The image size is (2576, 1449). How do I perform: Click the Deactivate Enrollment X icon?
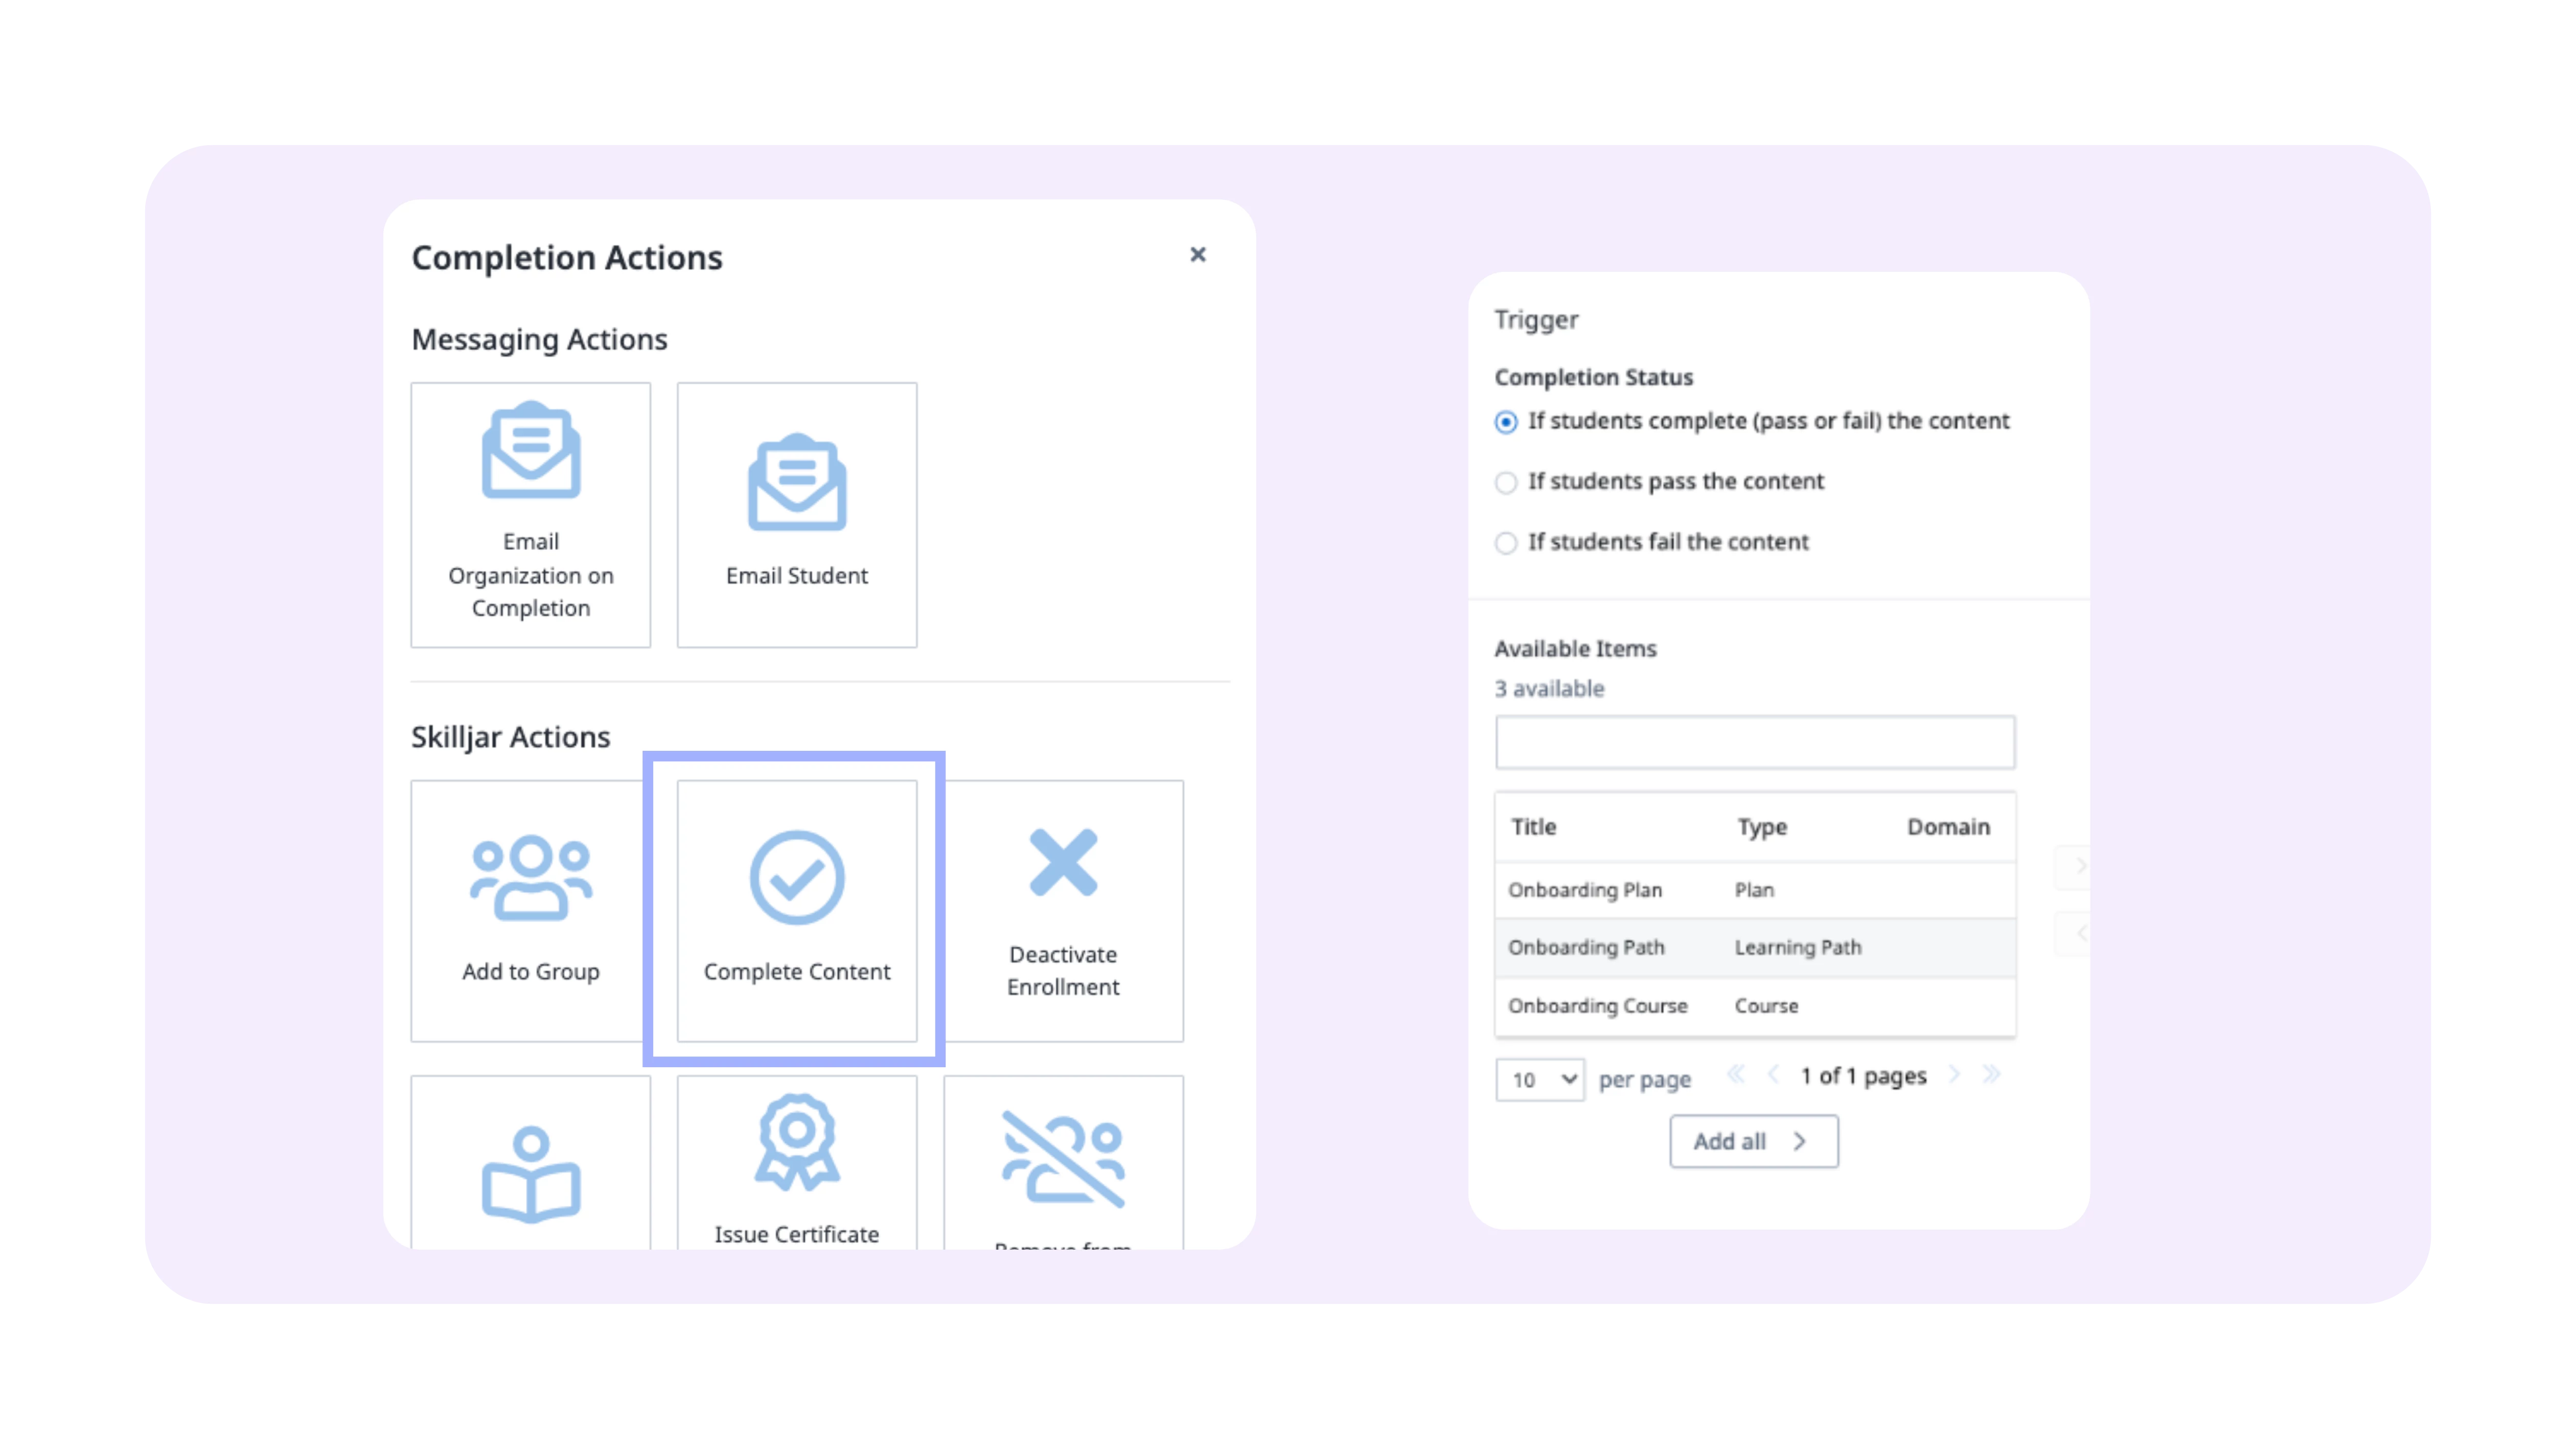pyautogui.click(x=1063, y=862)
